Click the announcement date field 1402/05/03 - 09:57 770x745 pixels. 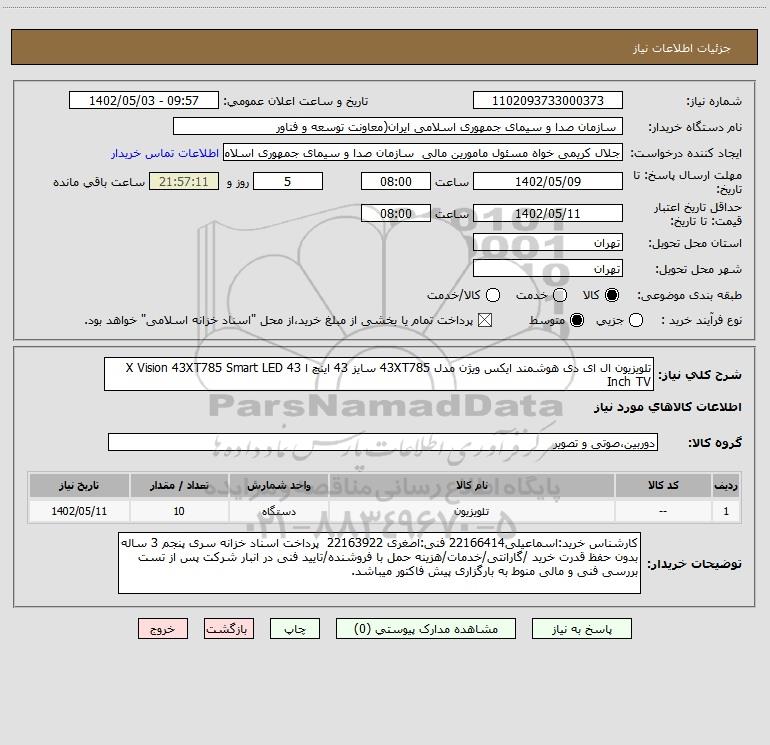click(144, 100)
